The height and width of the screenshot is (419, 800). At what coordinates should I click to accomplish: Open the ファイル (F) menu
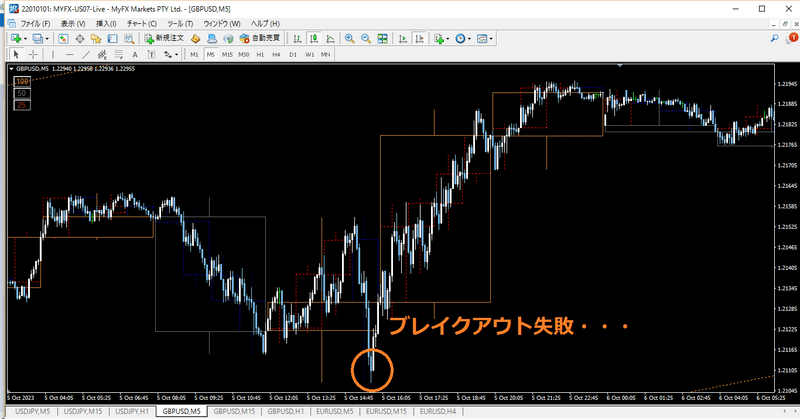[35, 23]
